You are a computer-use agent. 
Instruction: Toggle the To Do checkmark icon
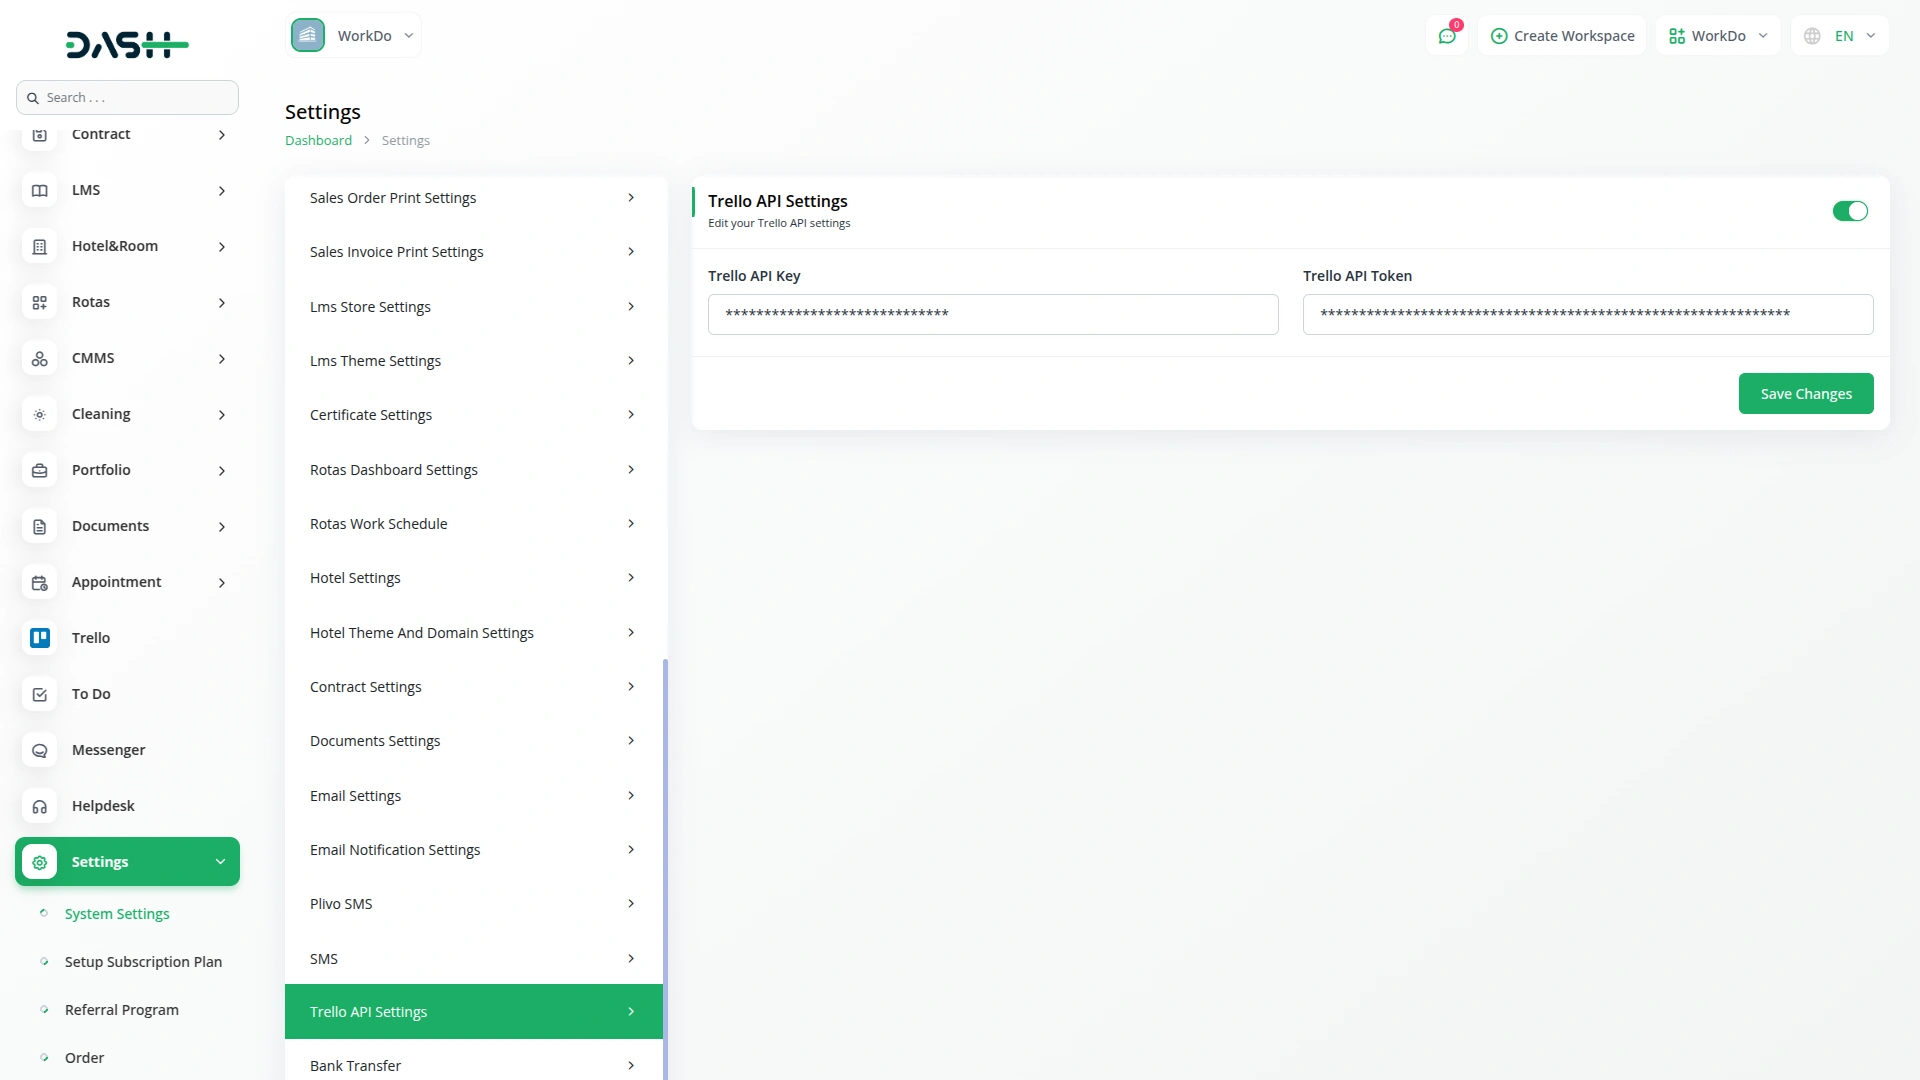(39, 694)
